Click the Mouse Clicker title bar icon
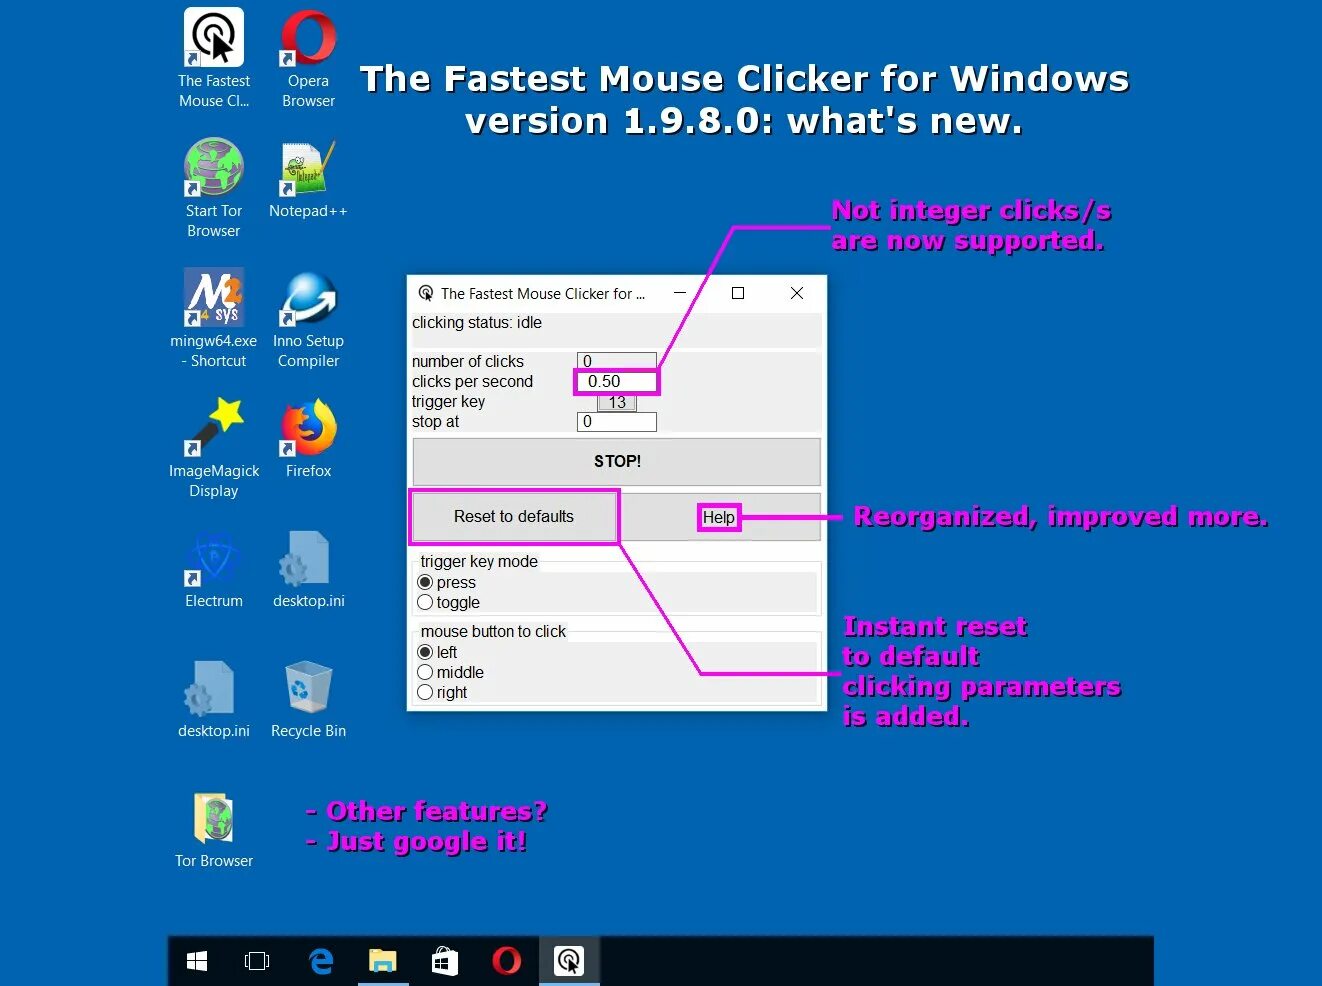The image size is (1322, 986). click(426, 293)
